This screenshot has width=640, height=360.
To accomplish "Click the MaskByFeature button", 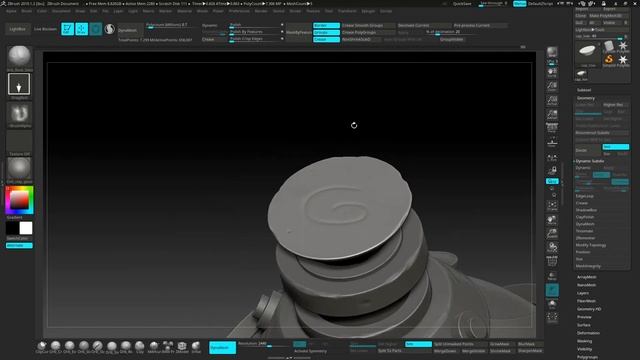I will click(x=299, y=32).
